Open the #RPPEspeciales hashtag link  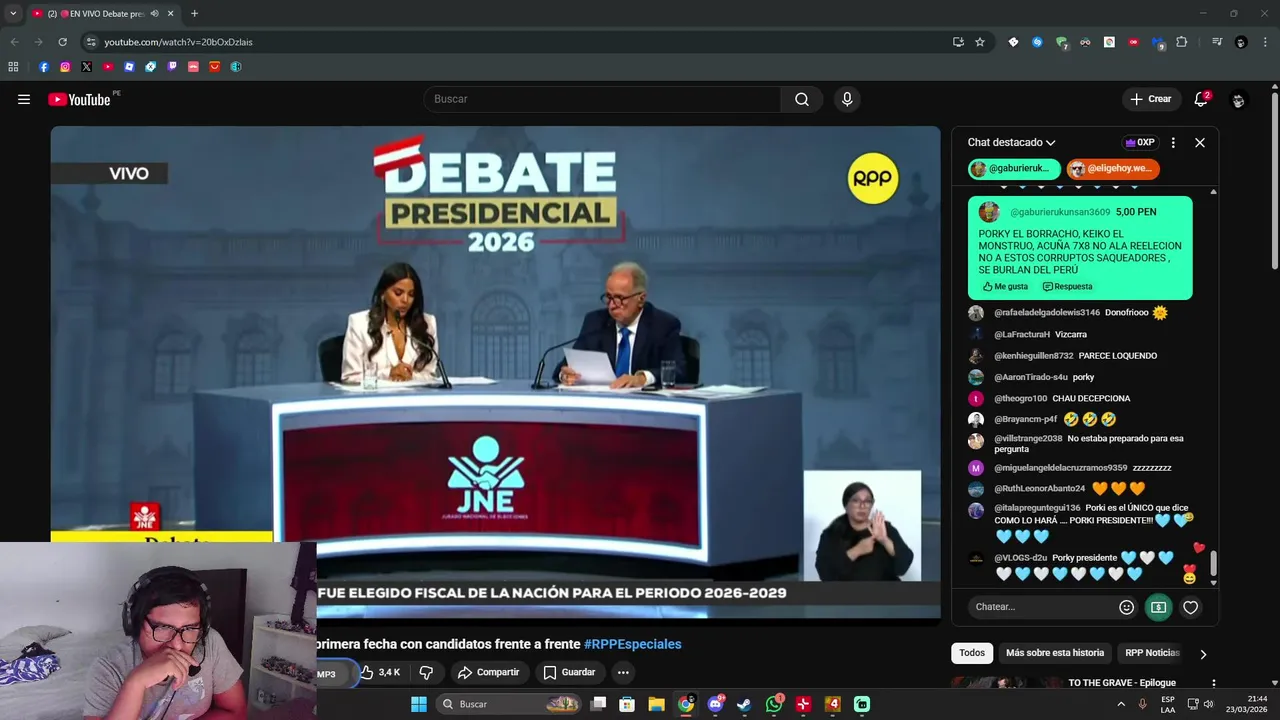point(632,644)
